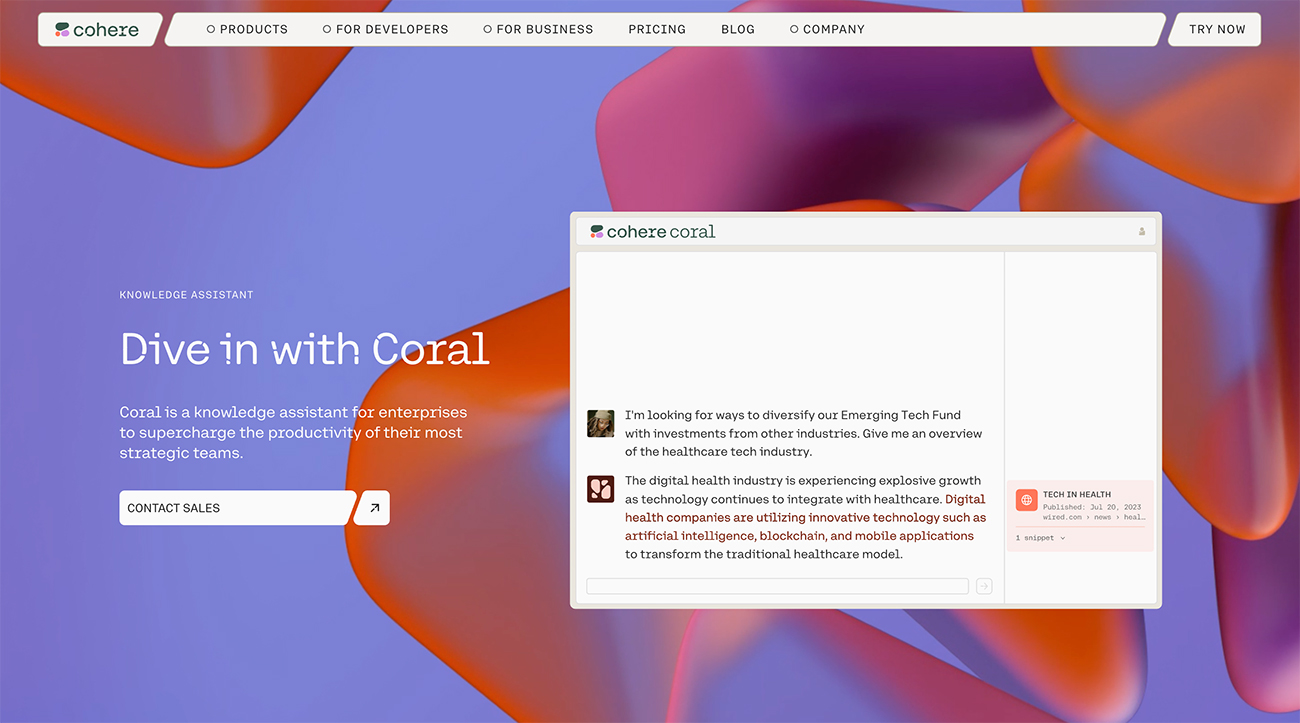This screenshot has height=723, width=1300.
Task: Focus the Coral chat message input field
Action: click(x=777, y=586)
